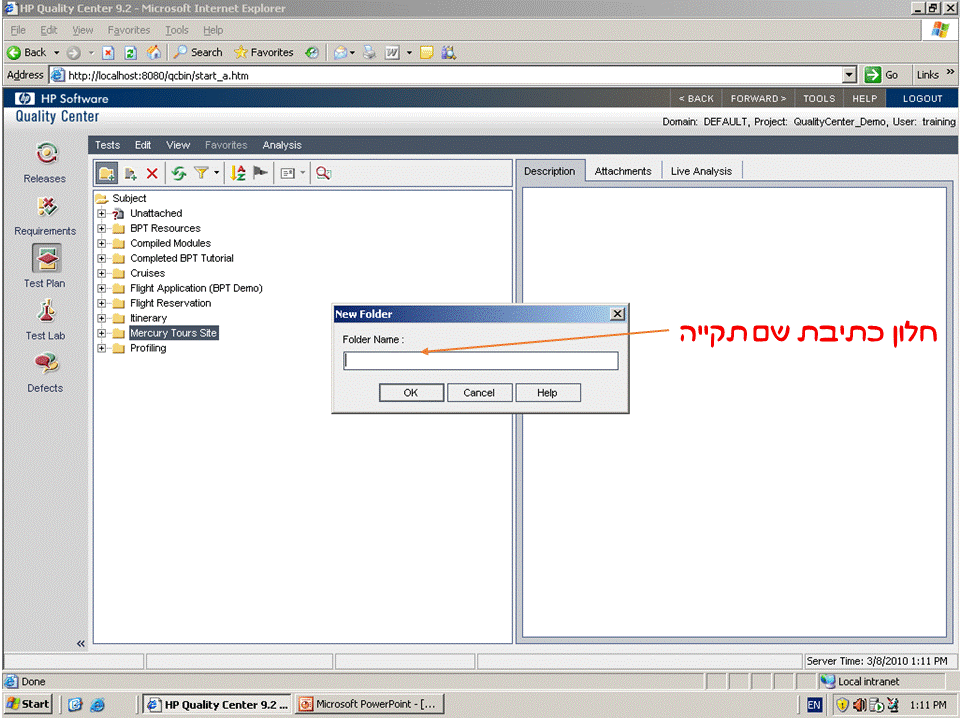Open the Back button history dropdown arrow
The height and width of the screenshot is (720, 960).
click(x=56, y=53)
